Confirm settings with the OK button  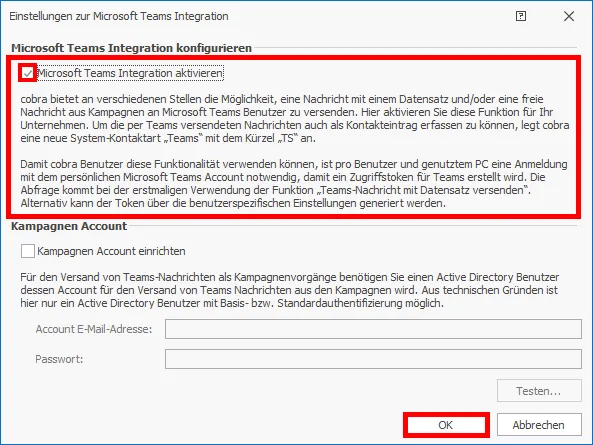[x=446, y=425]
